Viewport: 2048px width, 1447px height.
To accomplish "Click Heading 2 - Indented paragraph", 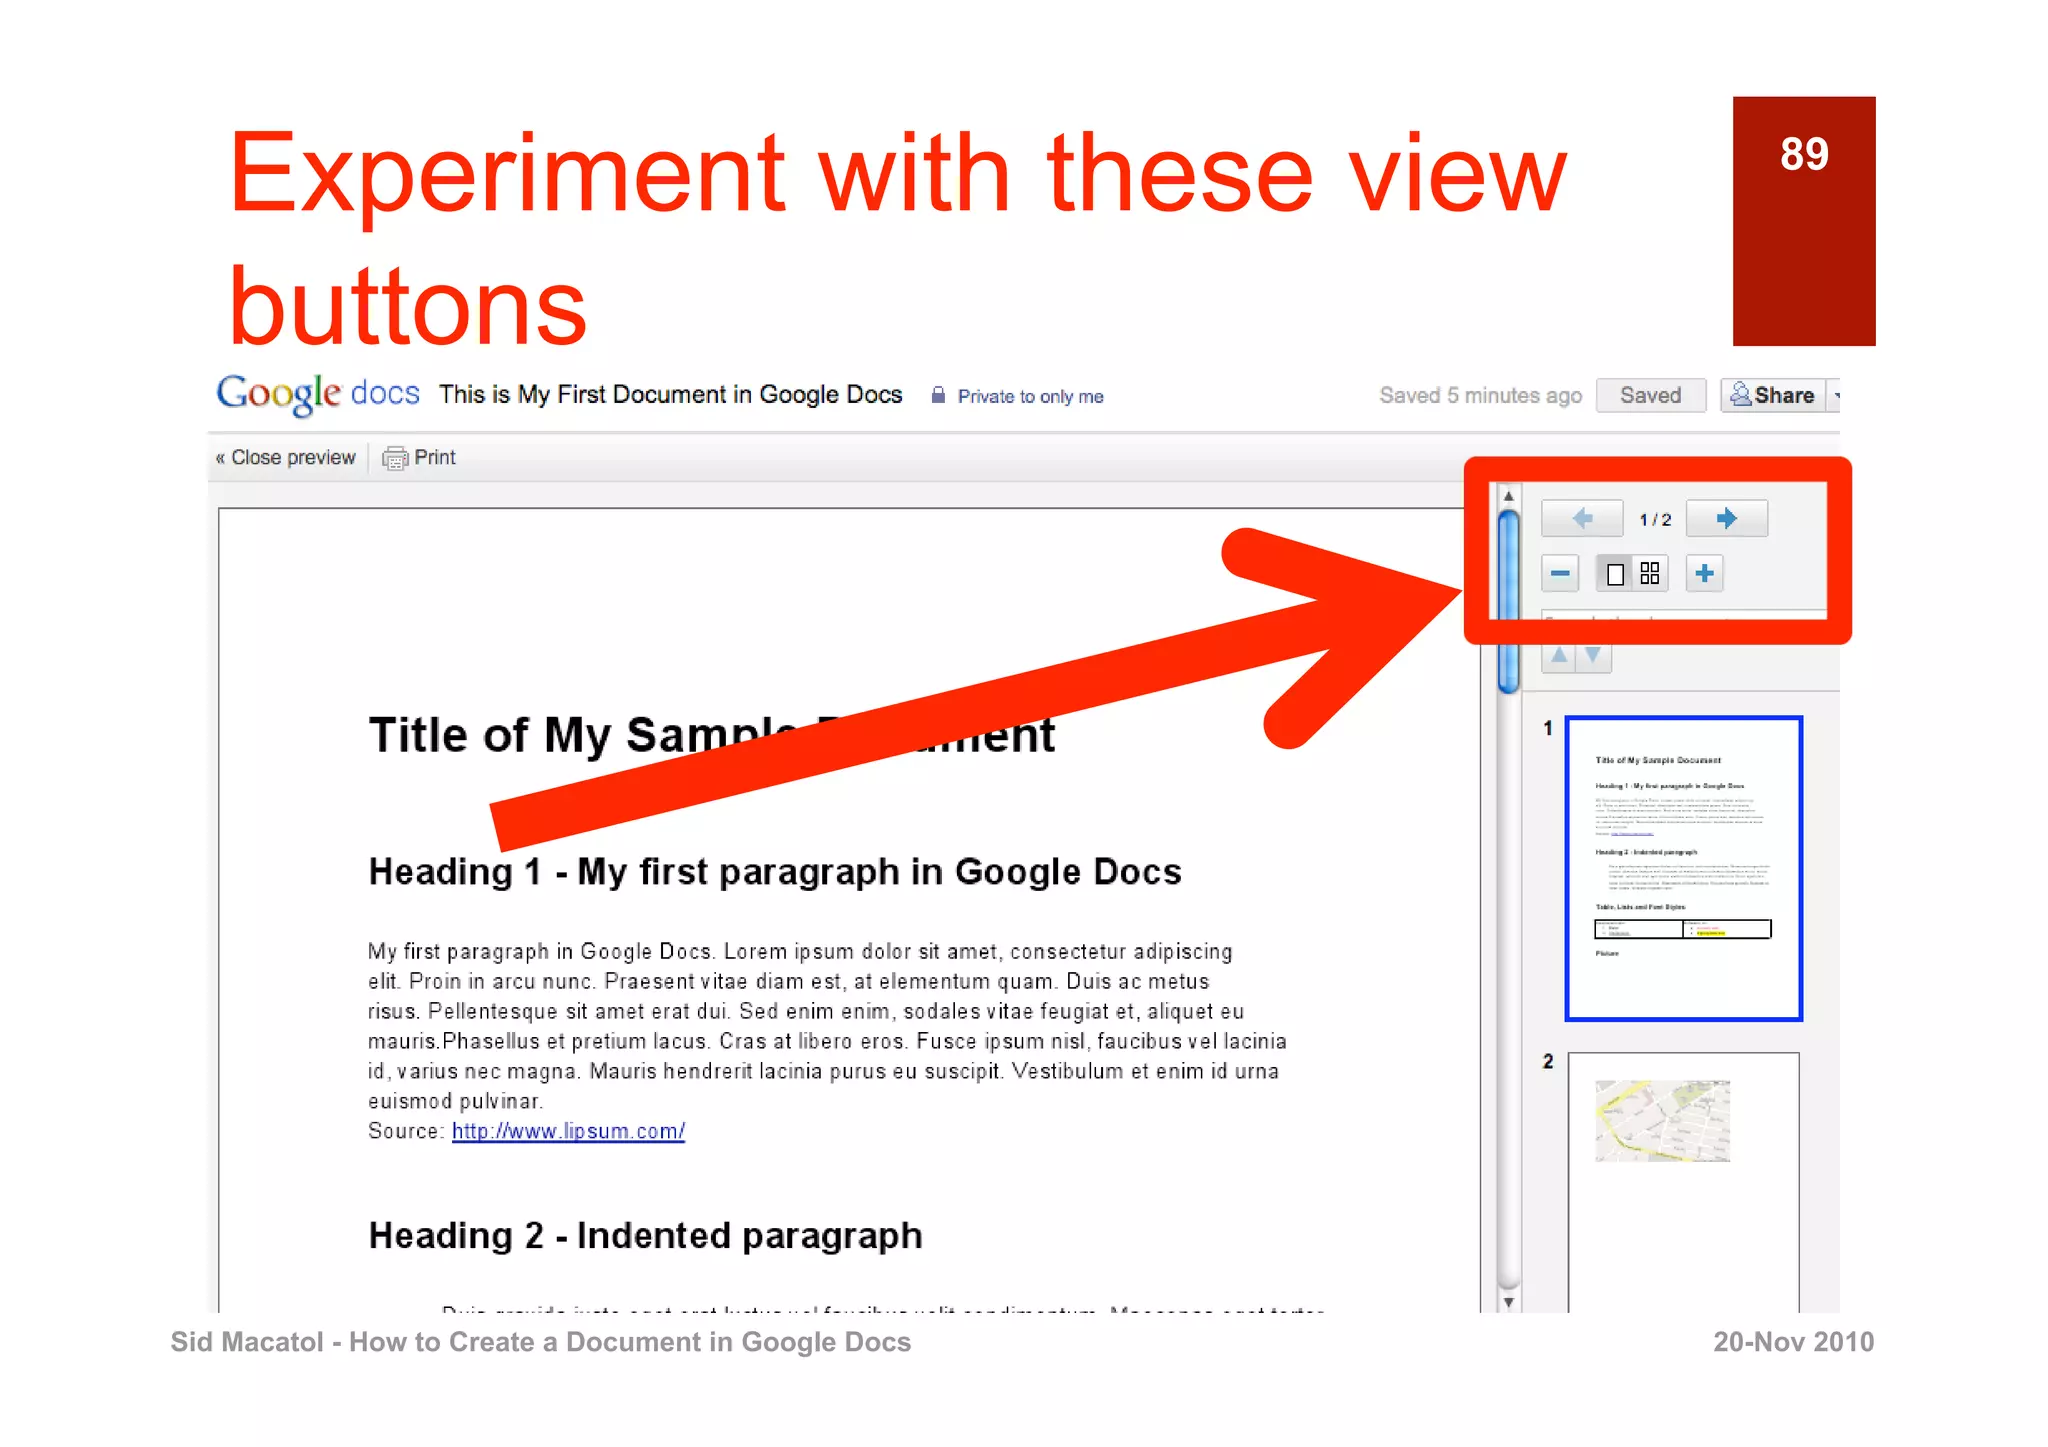I will tap(646, 1236).
